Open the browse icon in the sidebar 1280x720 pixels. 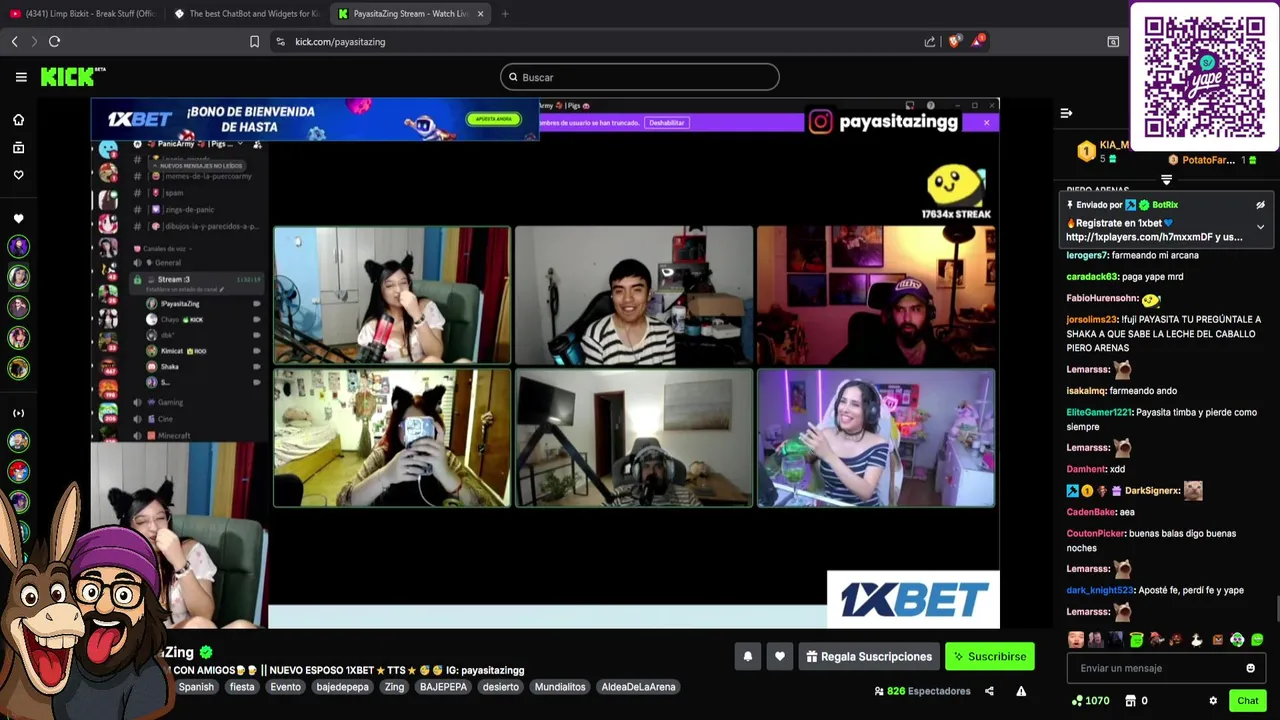18,148
